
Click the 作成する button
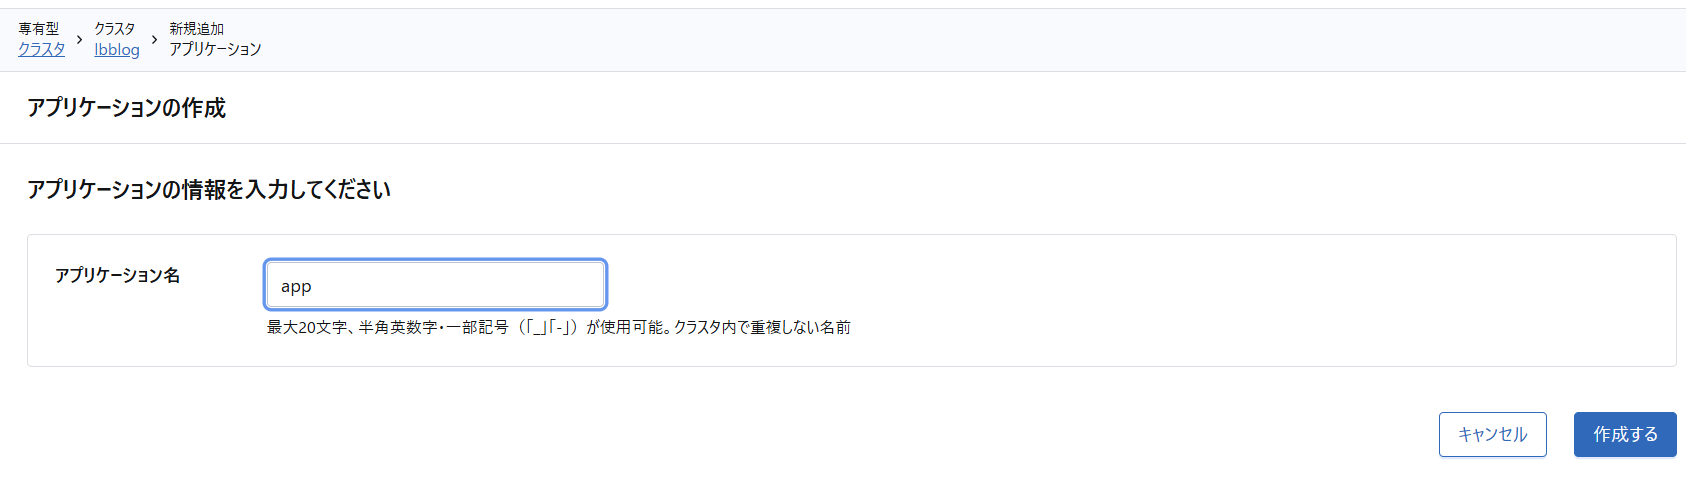(x=1625, y=434)
